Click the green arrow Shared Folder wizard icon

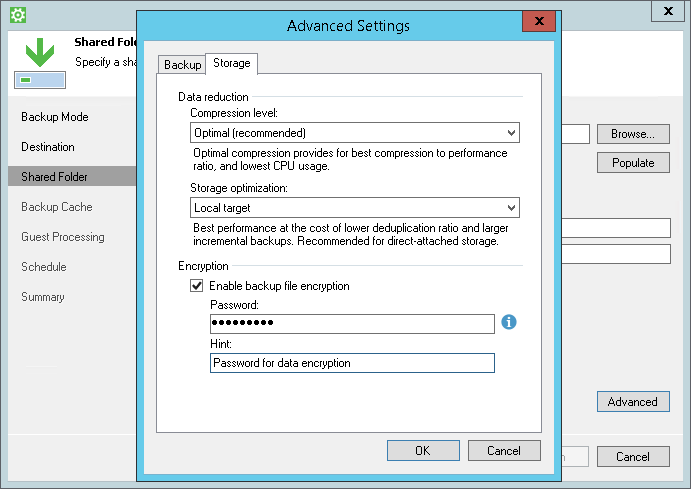(40, 63)
